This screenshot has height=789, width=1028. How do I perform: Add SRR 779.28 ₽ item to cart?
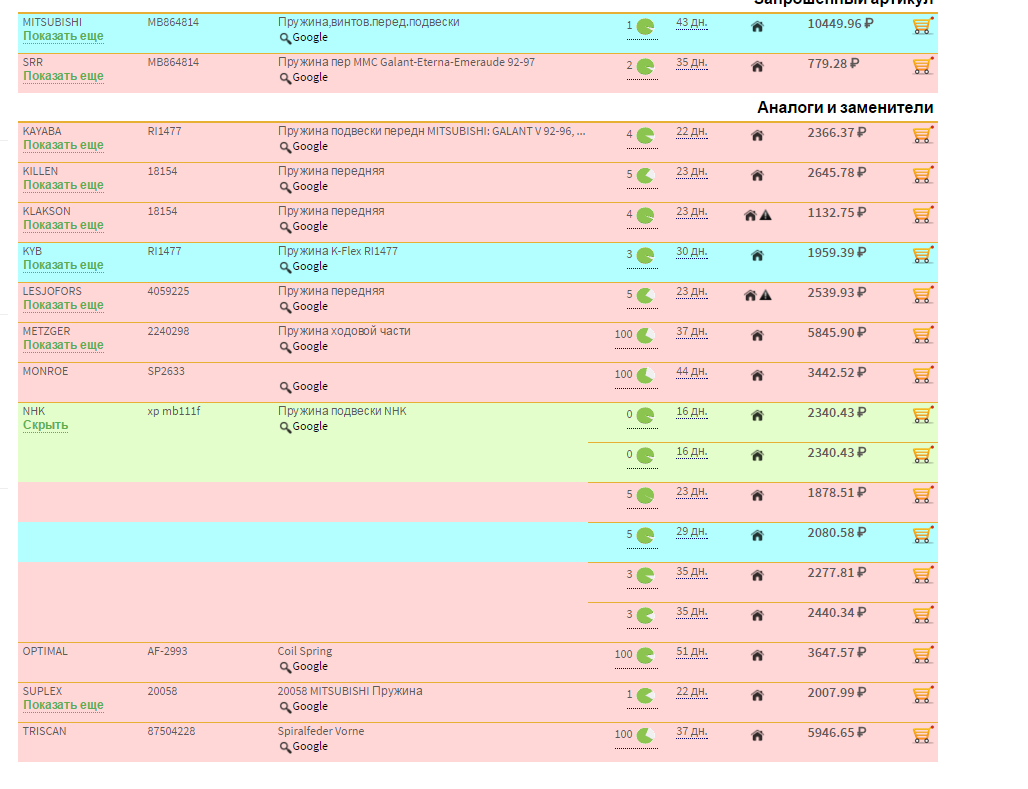coord(922,66)
